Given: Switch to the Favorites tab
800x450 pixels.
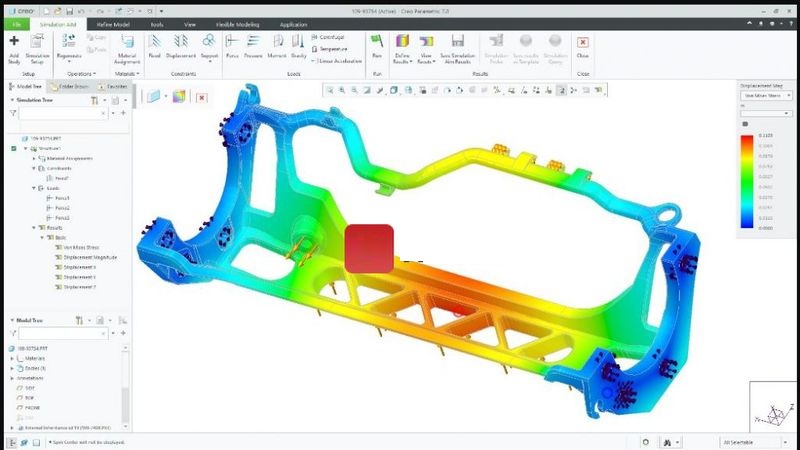Looking at the screenshot, I should click(x=112, y=86).
